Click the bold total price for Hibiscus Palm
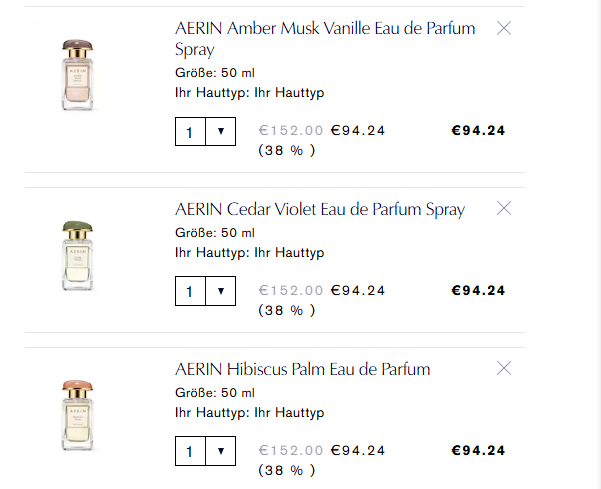The height and width of the screenshot is (489, 601). [x=478, y=450]
